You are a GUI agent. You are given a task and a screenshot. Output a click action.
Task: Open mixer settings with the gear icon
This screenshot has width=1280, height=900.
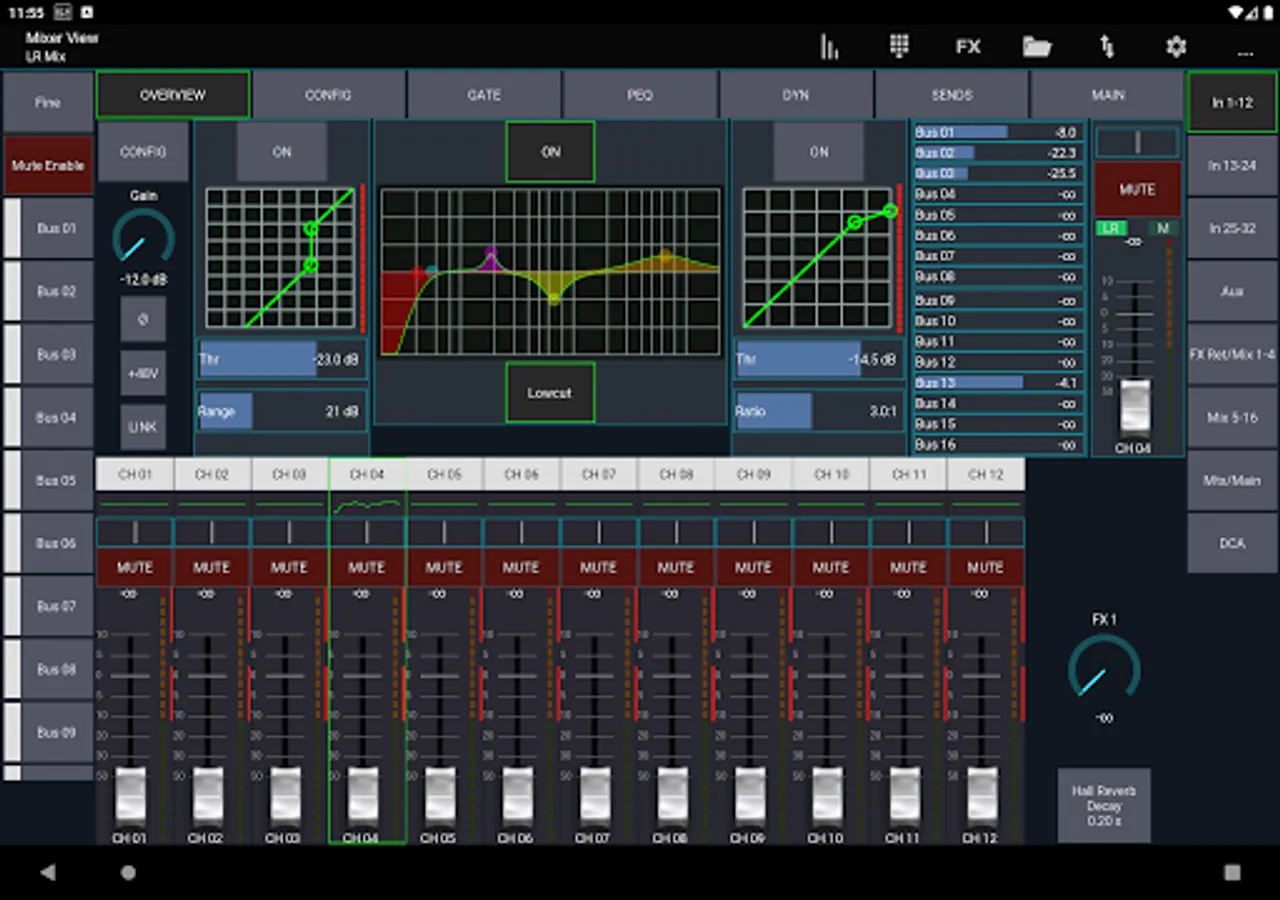(1176, 47)
